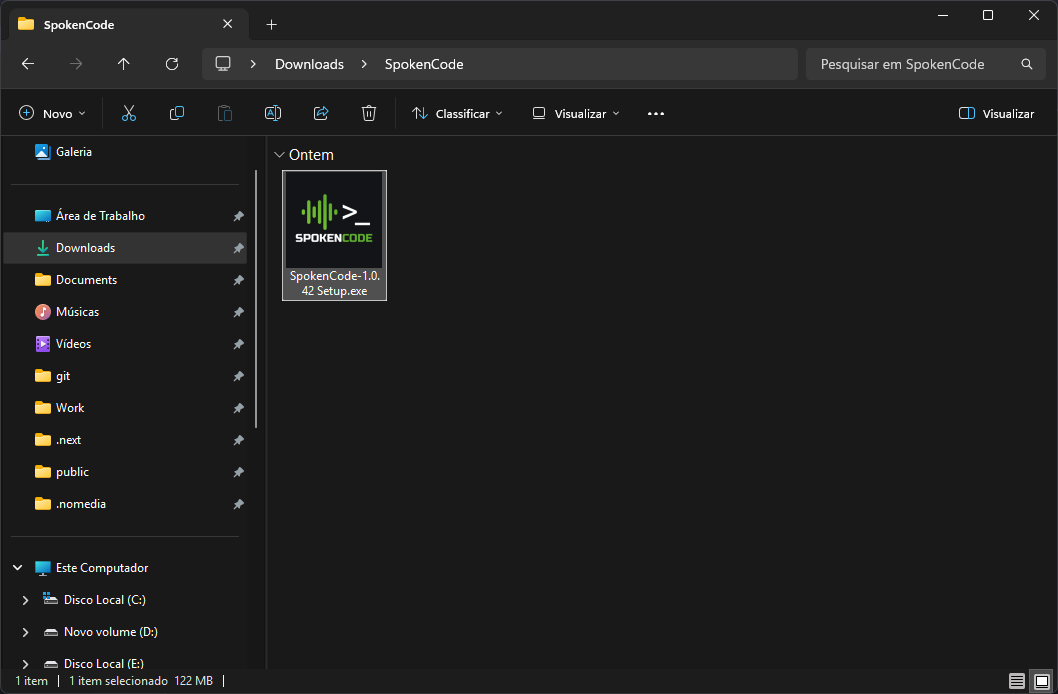Toggle the Visualizar preview pane on the right

[995, 113]
